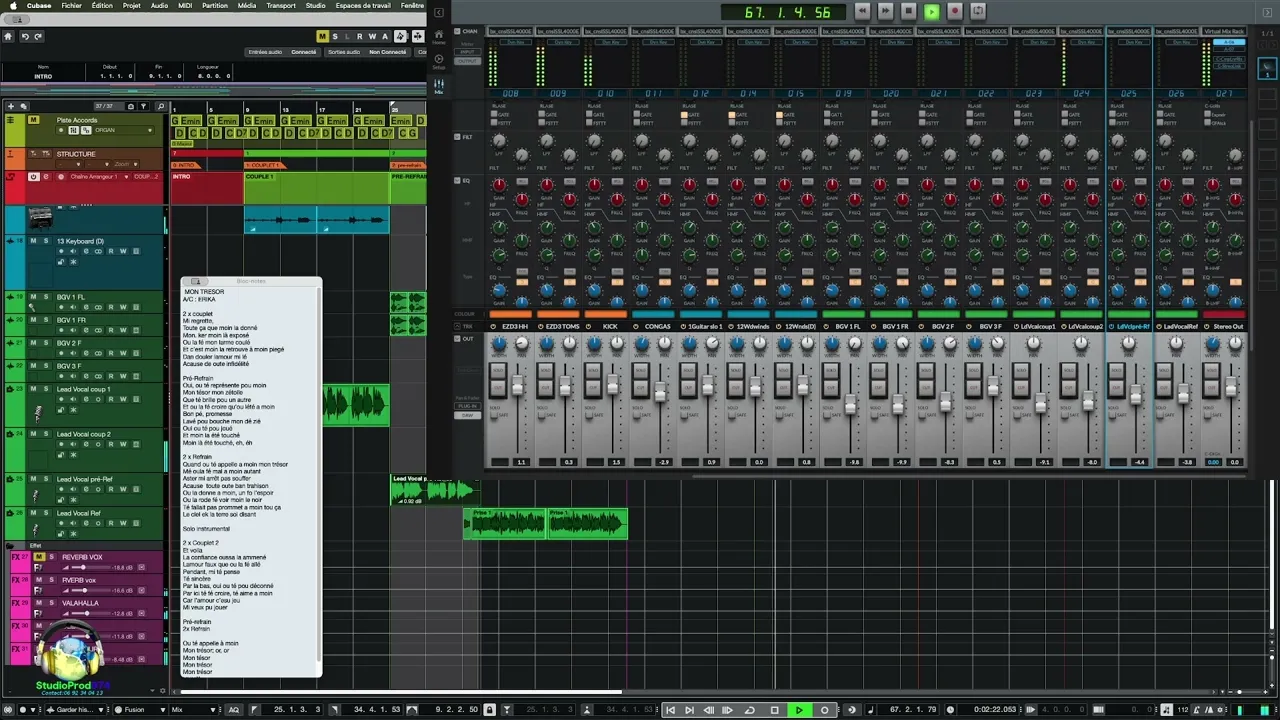Open the Setup view in mix rack sidebar
Viewport: 1280px width, 720px height.
(438, 60)
